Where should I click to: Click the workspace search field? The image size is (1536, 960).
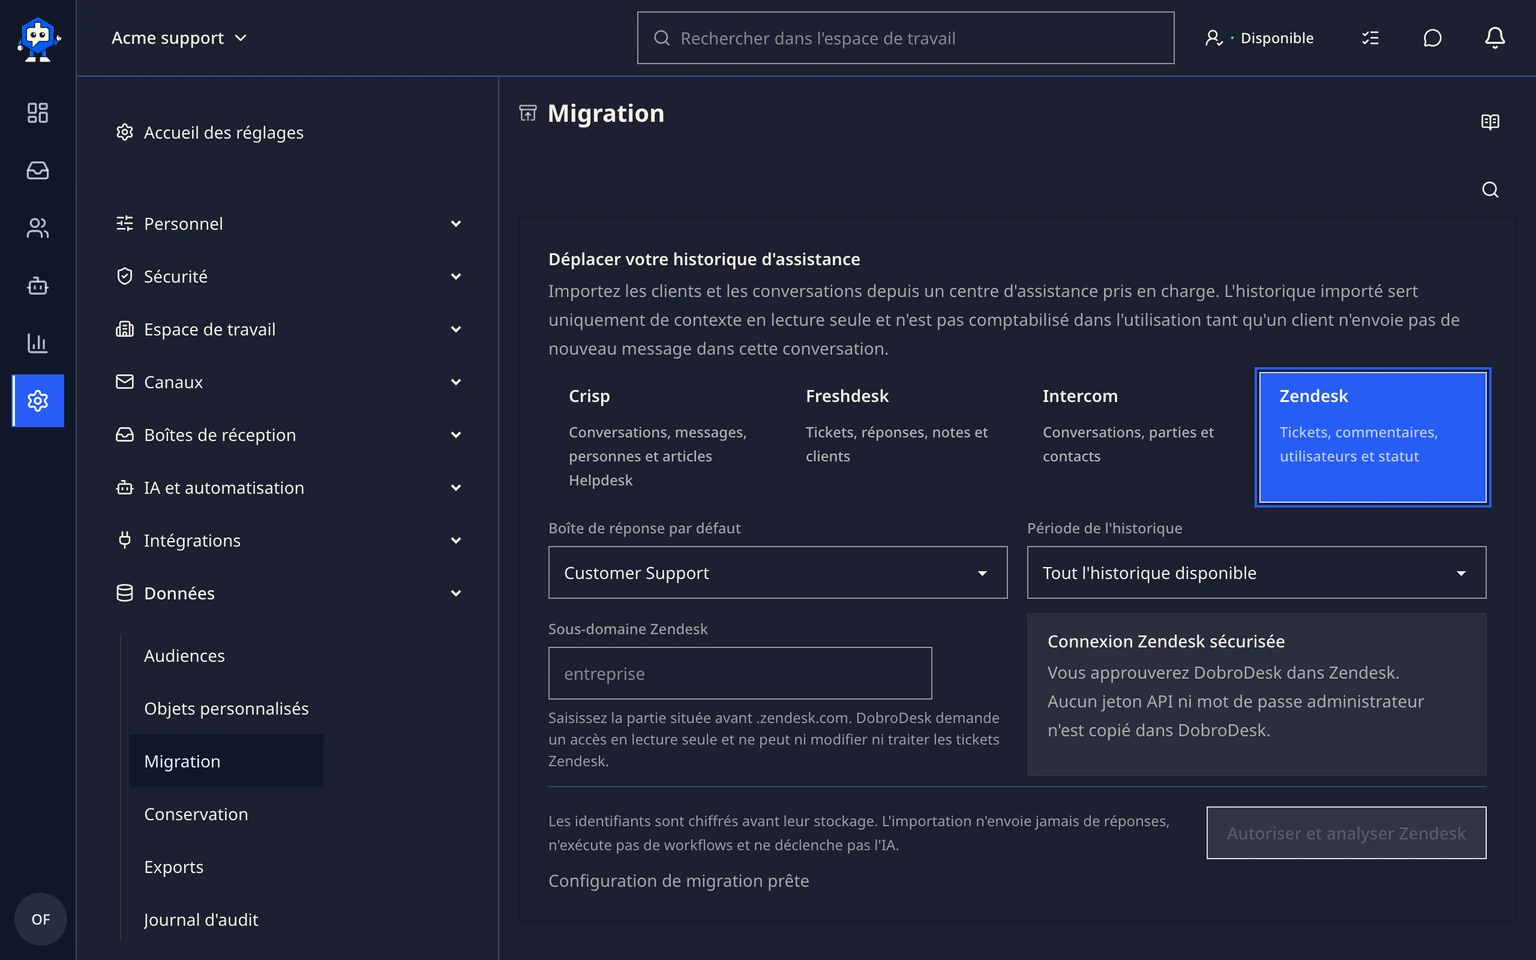(x=905, y=38)
